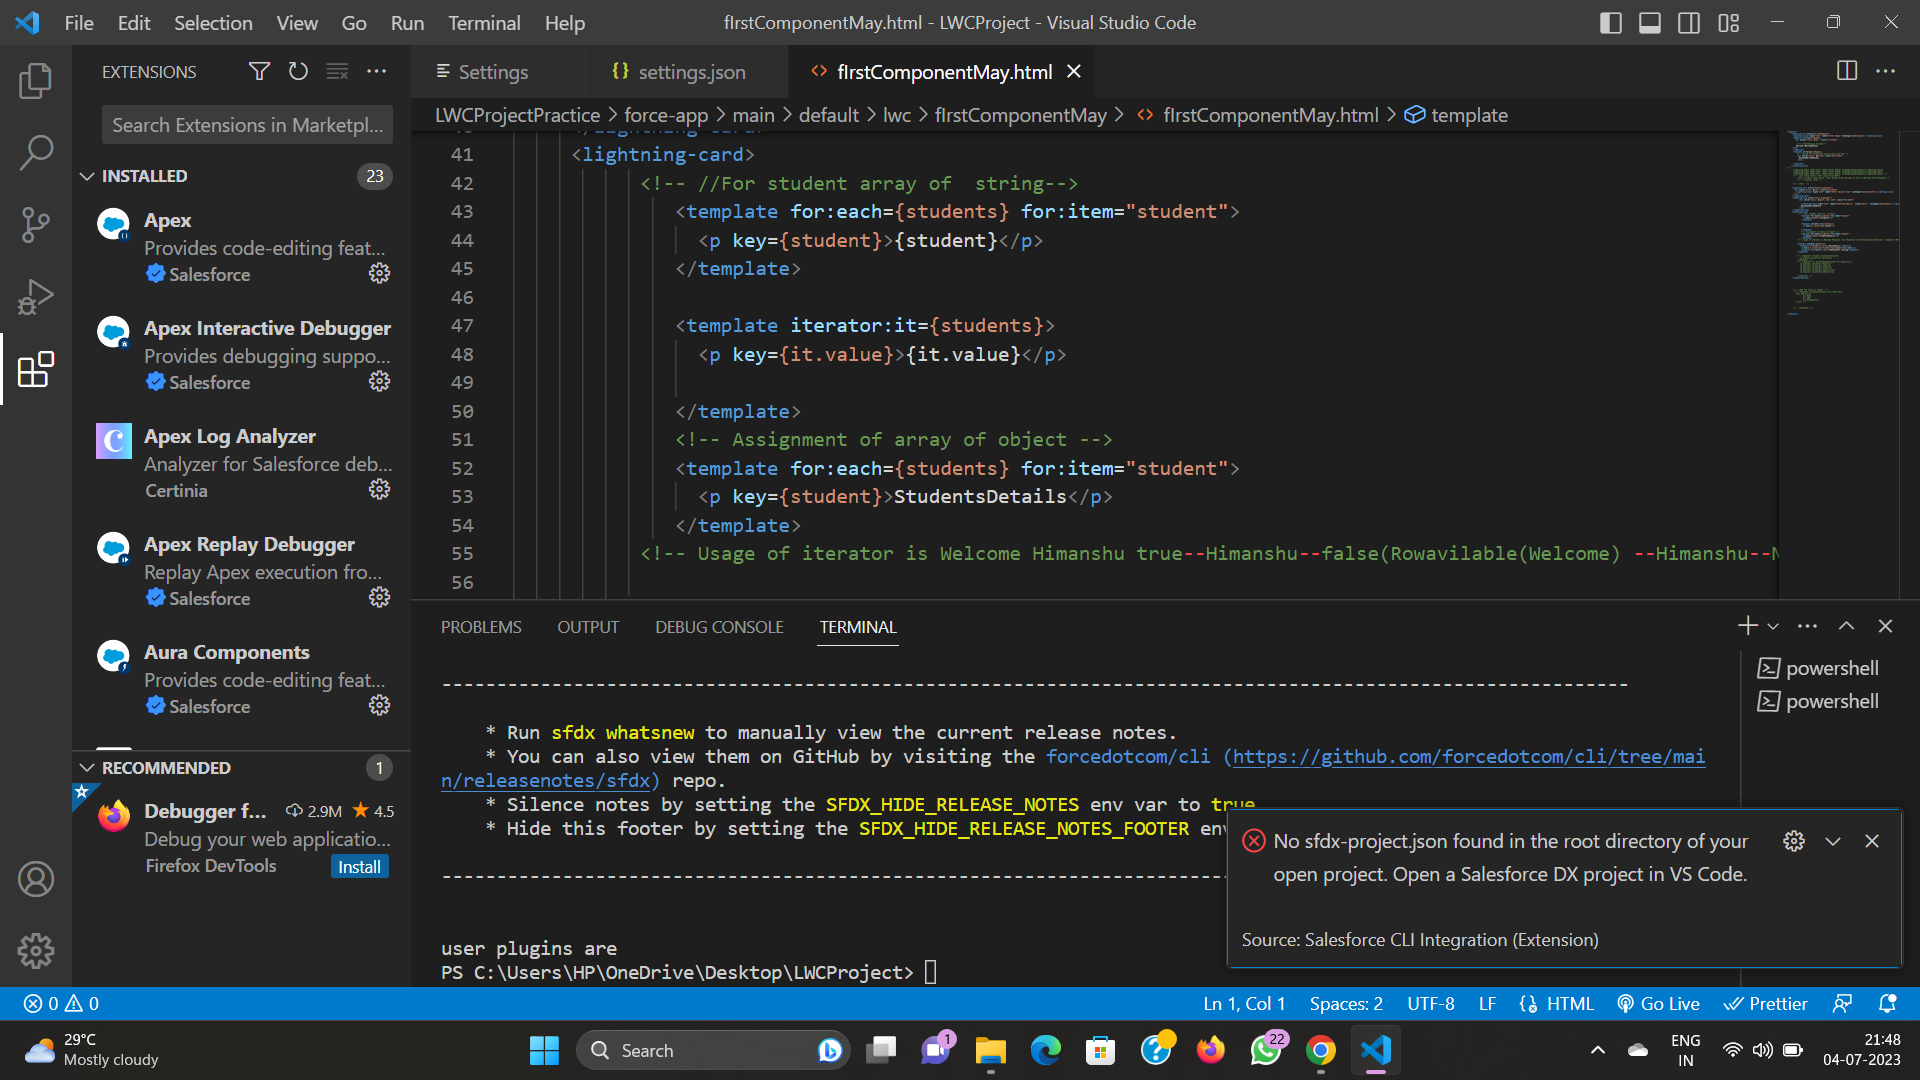The height and width of the screenshot is (1080, 1920).
Task: Open the Accounts icon in activity bar
Action: (x=36, y=879)
